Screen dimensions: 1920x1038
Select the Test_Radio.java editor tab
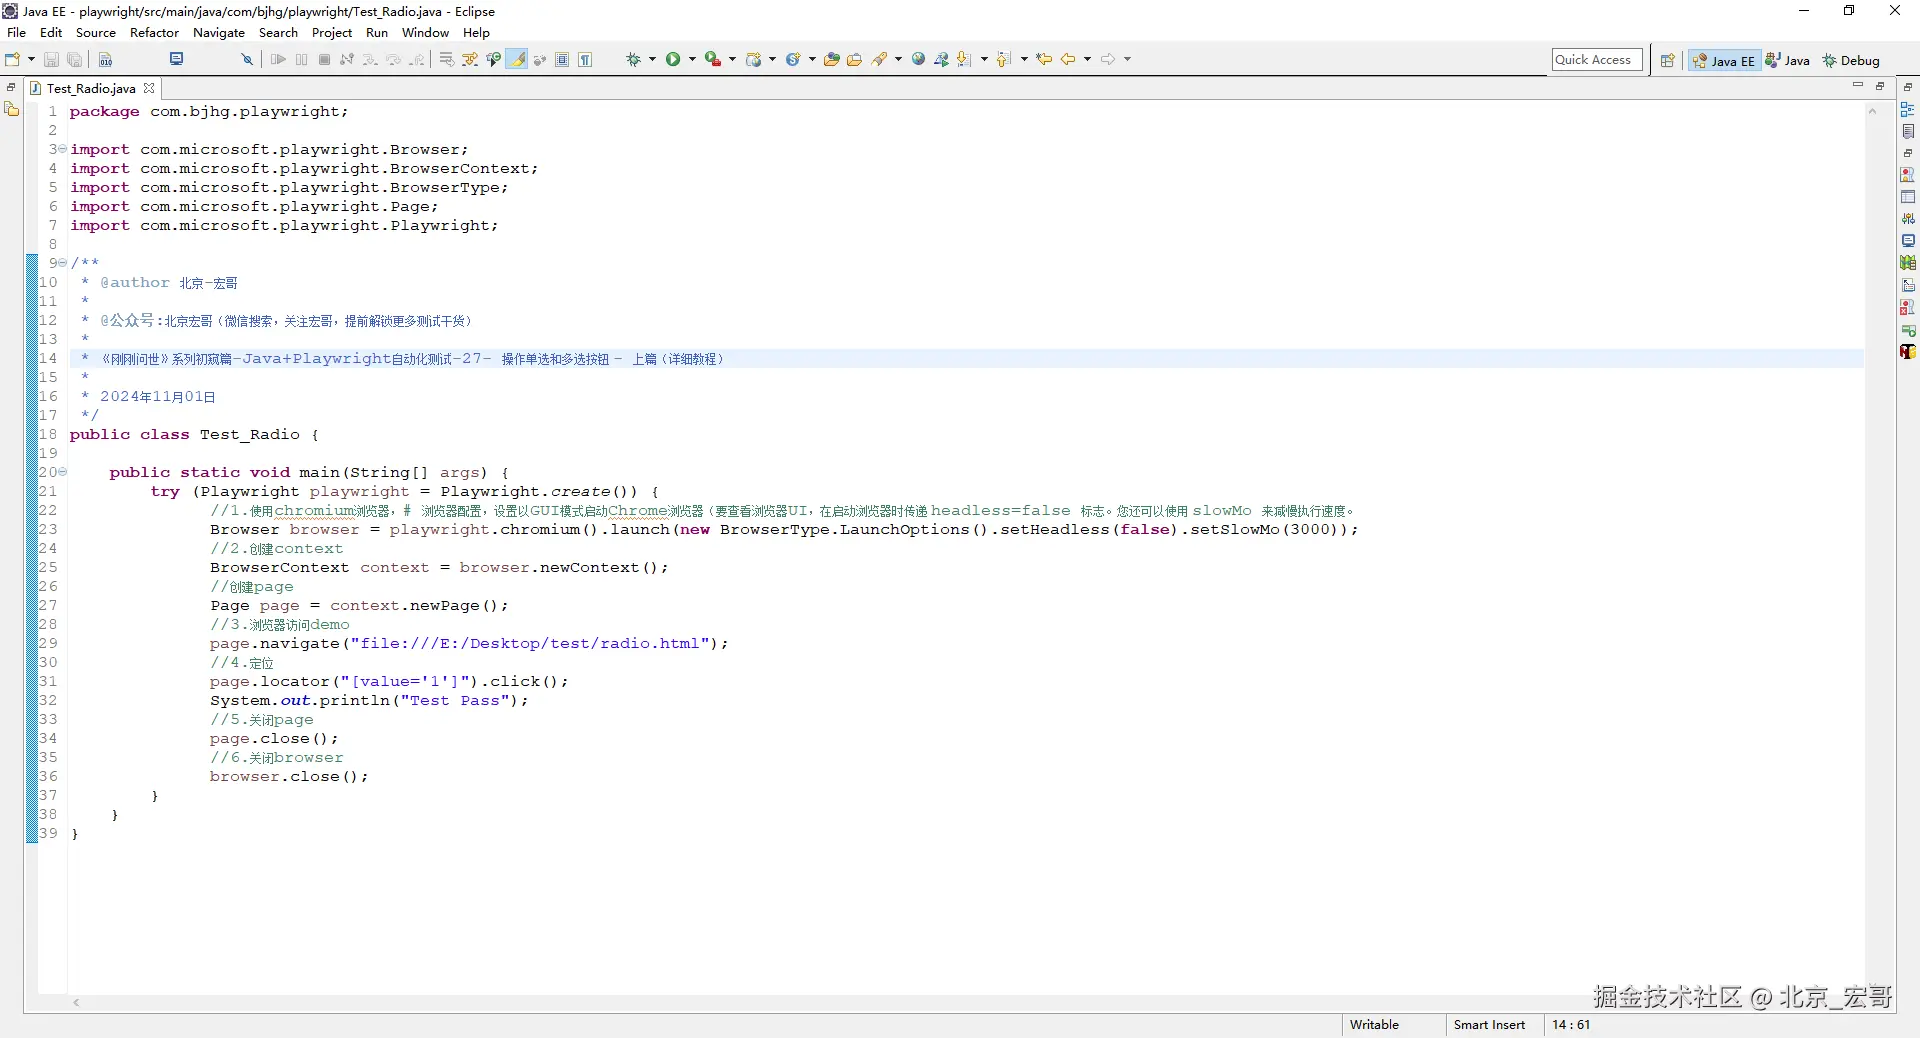point(91,89)
